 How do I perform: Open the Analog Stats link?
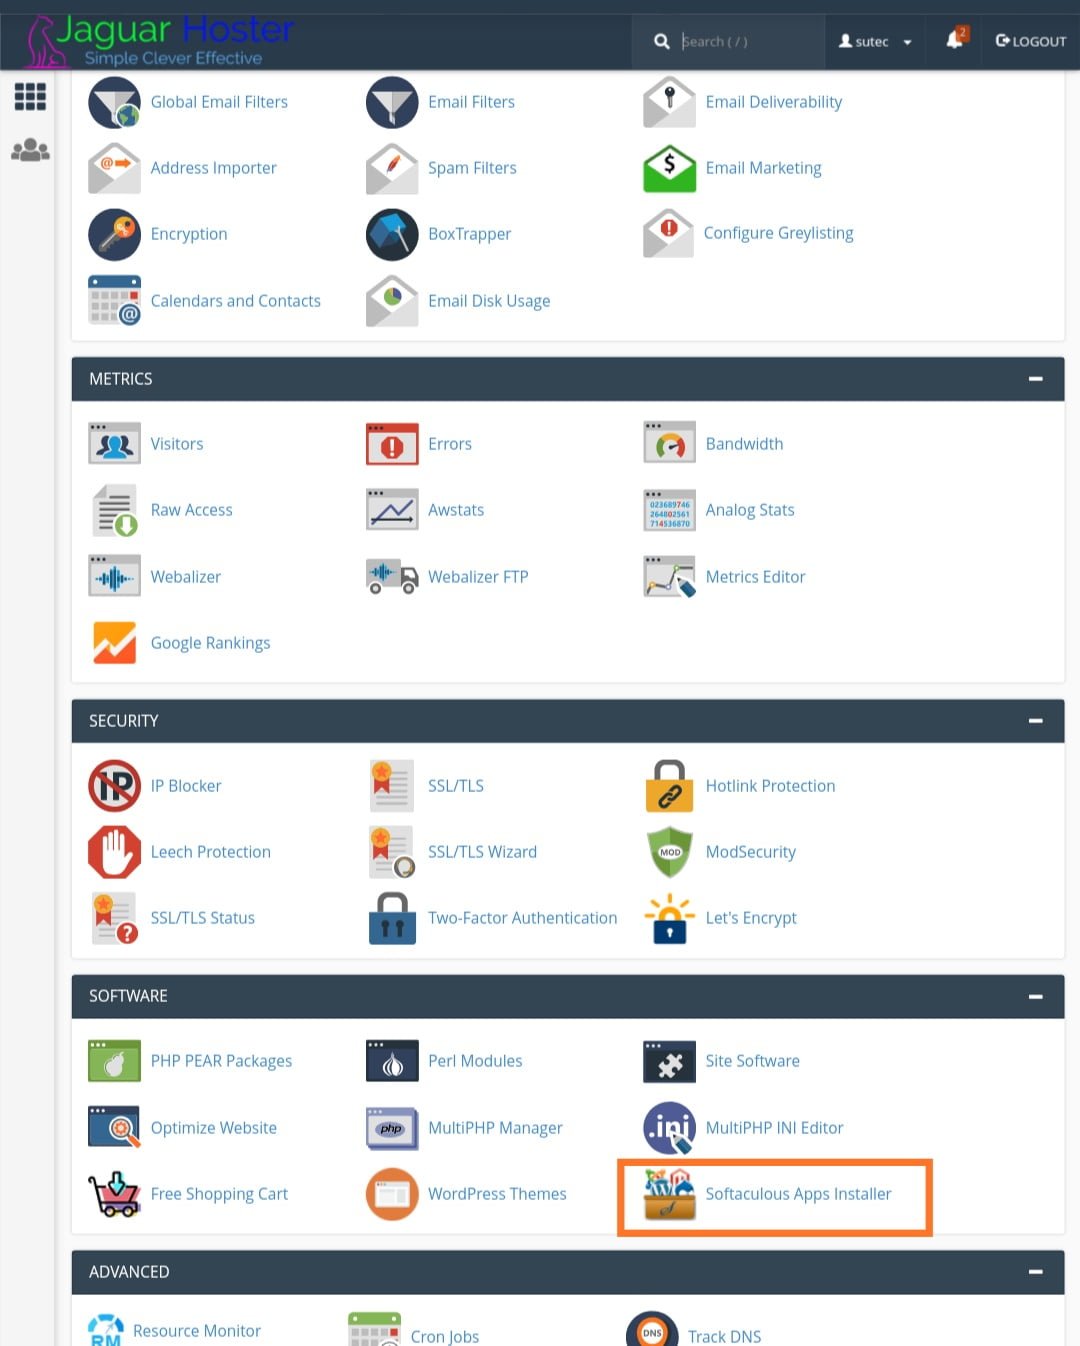point(750,510)
